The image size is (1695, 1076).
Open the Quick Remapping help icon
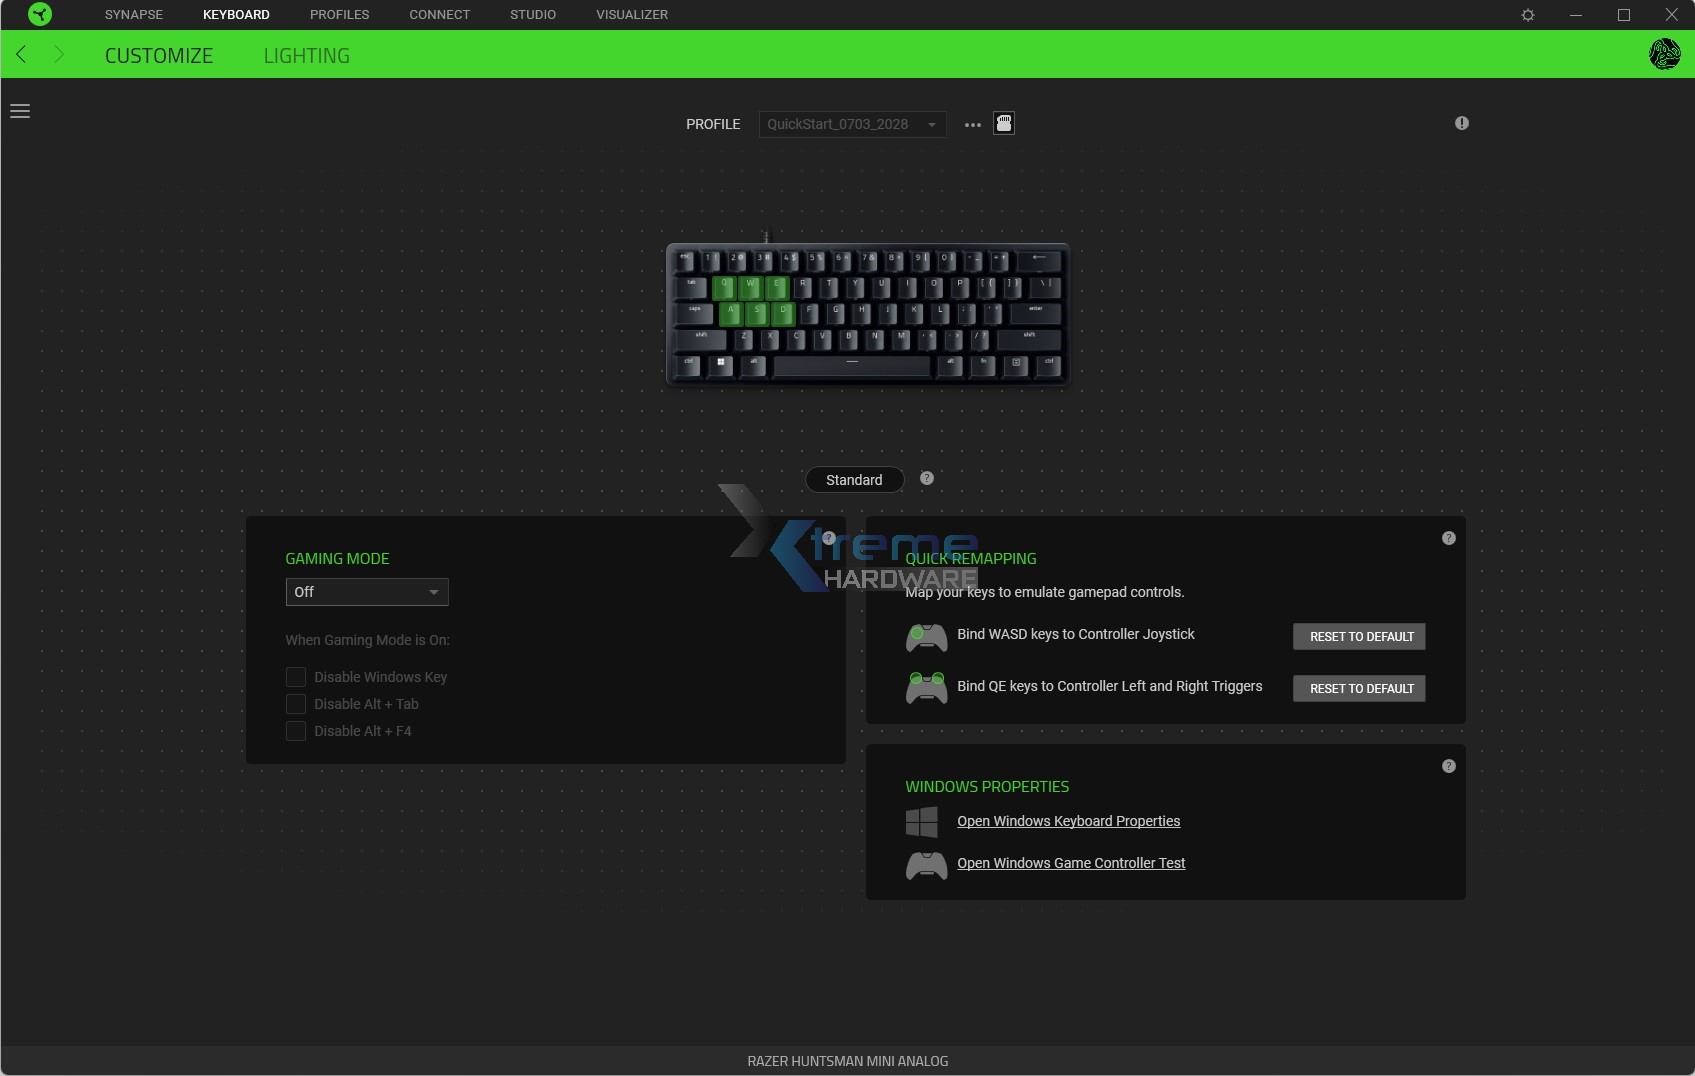point(1448,538)
